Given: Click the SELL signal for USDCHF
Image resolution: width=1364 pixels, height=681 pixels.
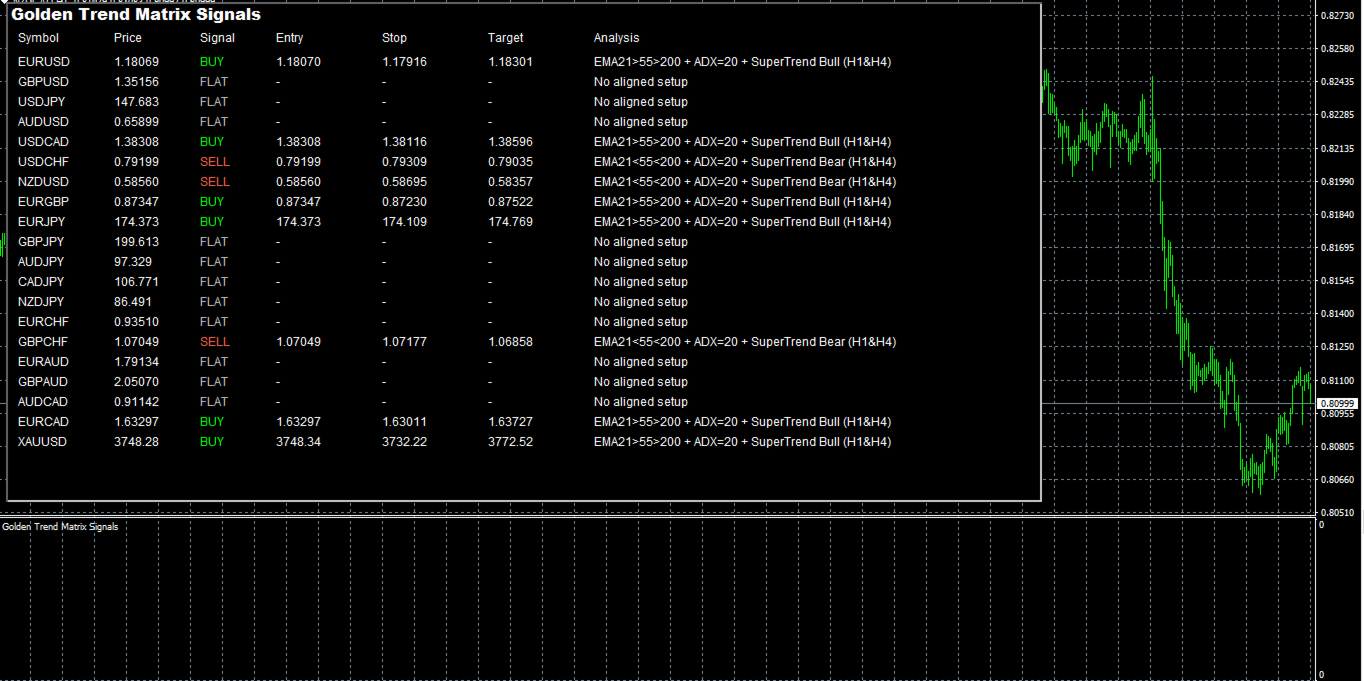Looking at the screenshot, I should [x=215, y=162].
